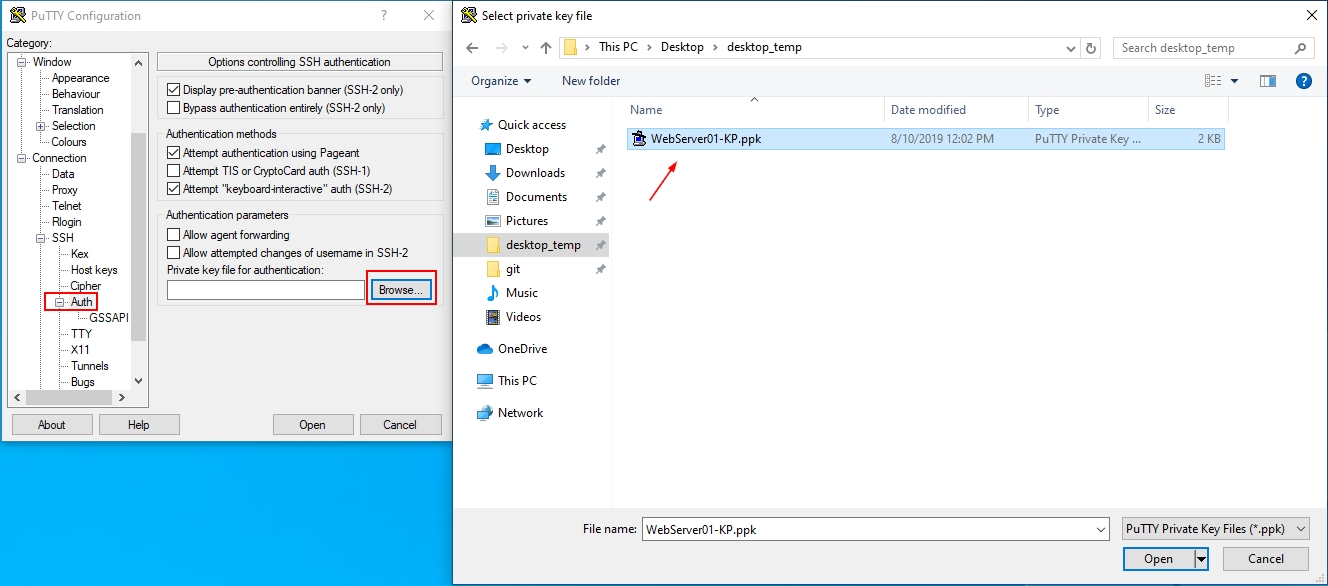Image resolution: width=1328 pixels, height=586 pixels.
Task: Open PuTTY Private Key Files type dropdown
Action: pyautogui.click(x=1216, y=529)
